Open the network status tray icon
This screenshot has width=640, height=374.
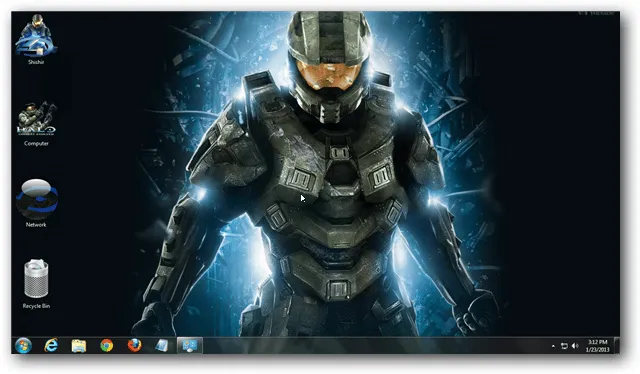(x=564, y=346)
